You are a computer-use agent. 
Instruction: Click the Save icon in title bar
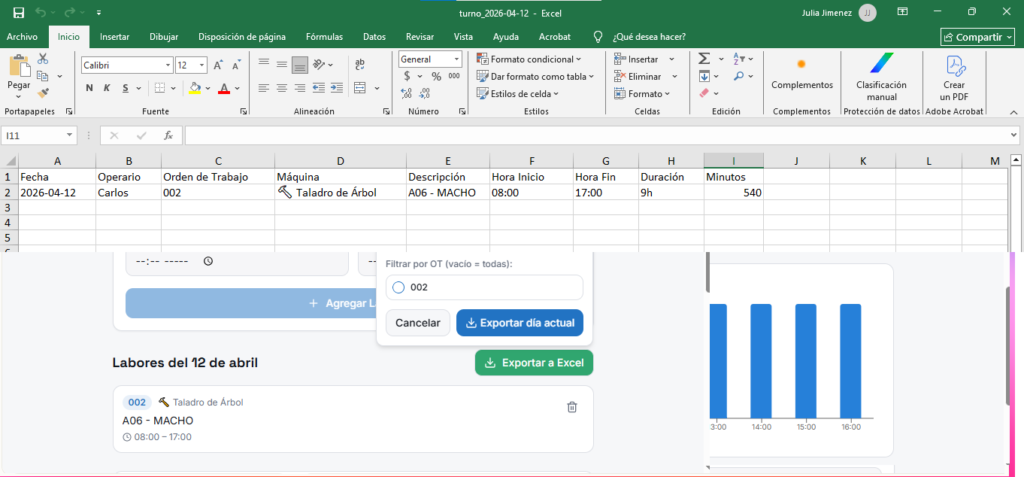pos(18,12)
